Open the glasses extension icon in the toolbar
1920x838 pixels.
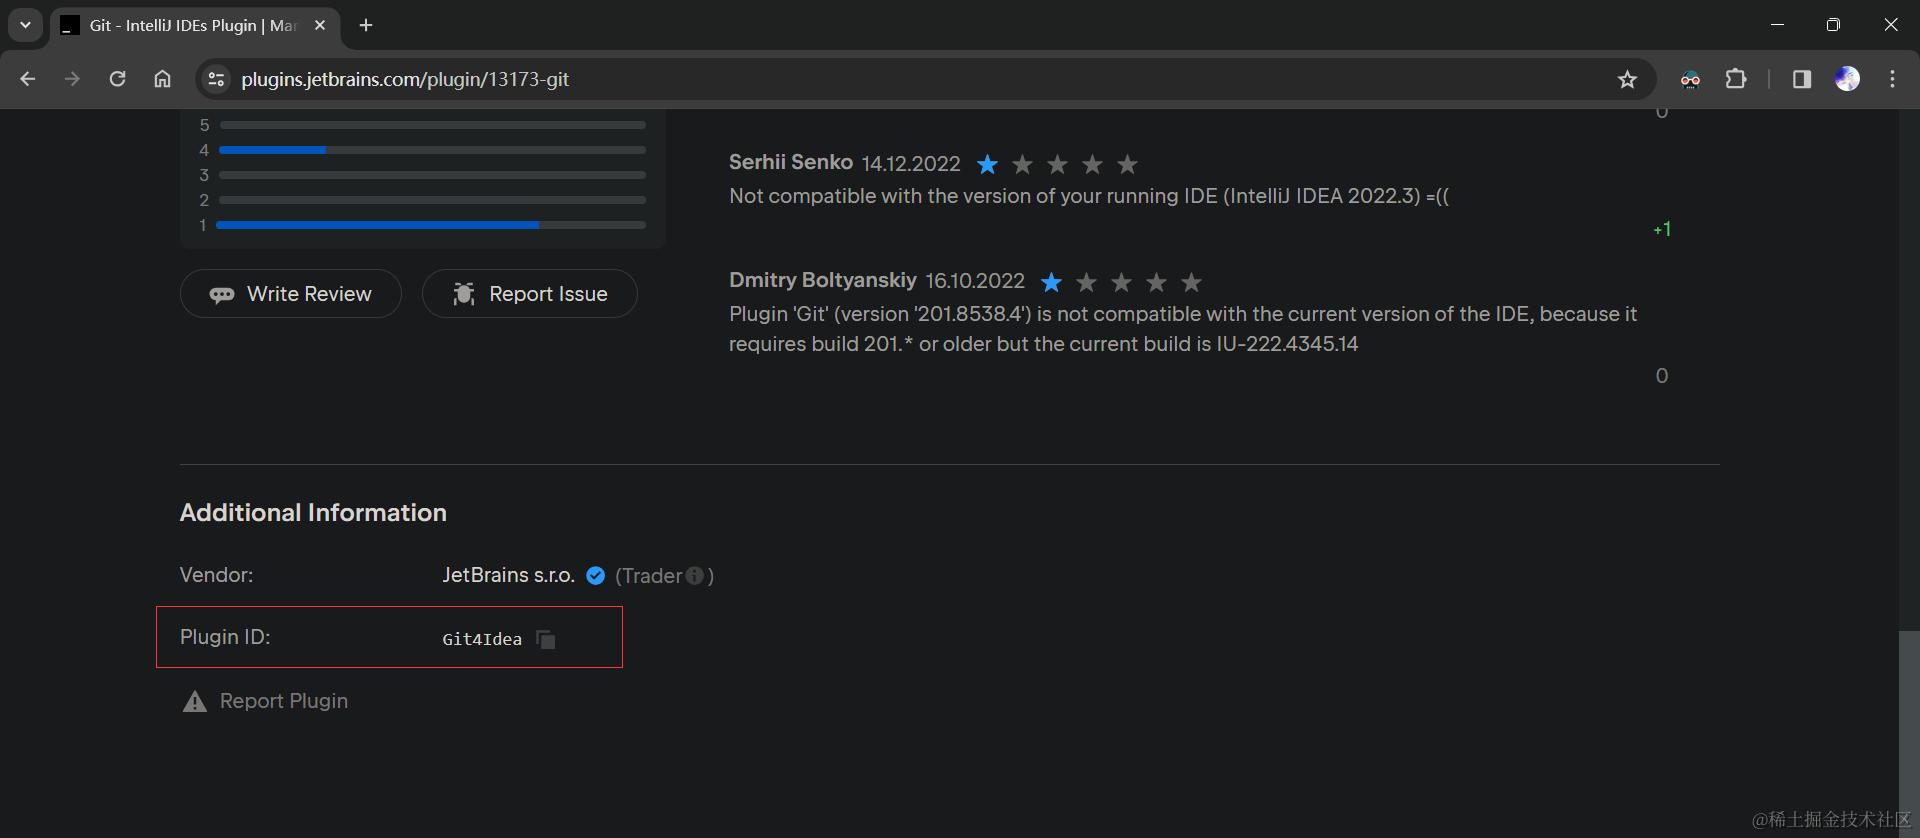tap(1690, 80)
